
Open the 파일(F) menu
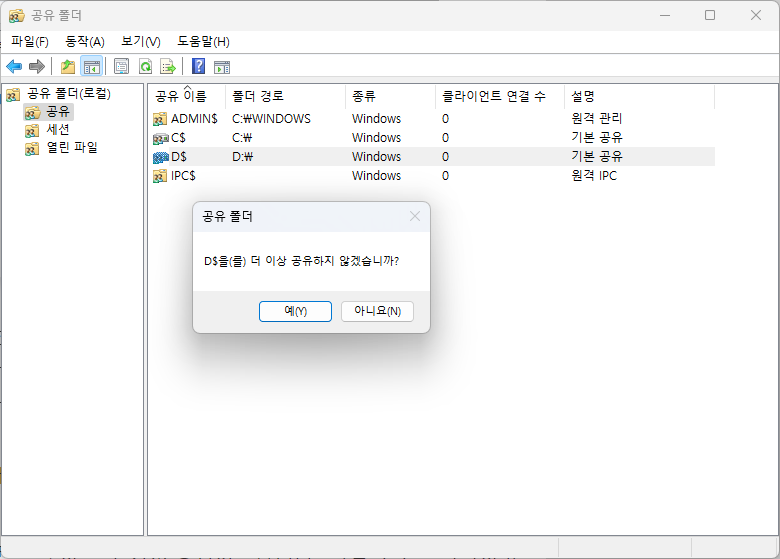tap(30, 42)
